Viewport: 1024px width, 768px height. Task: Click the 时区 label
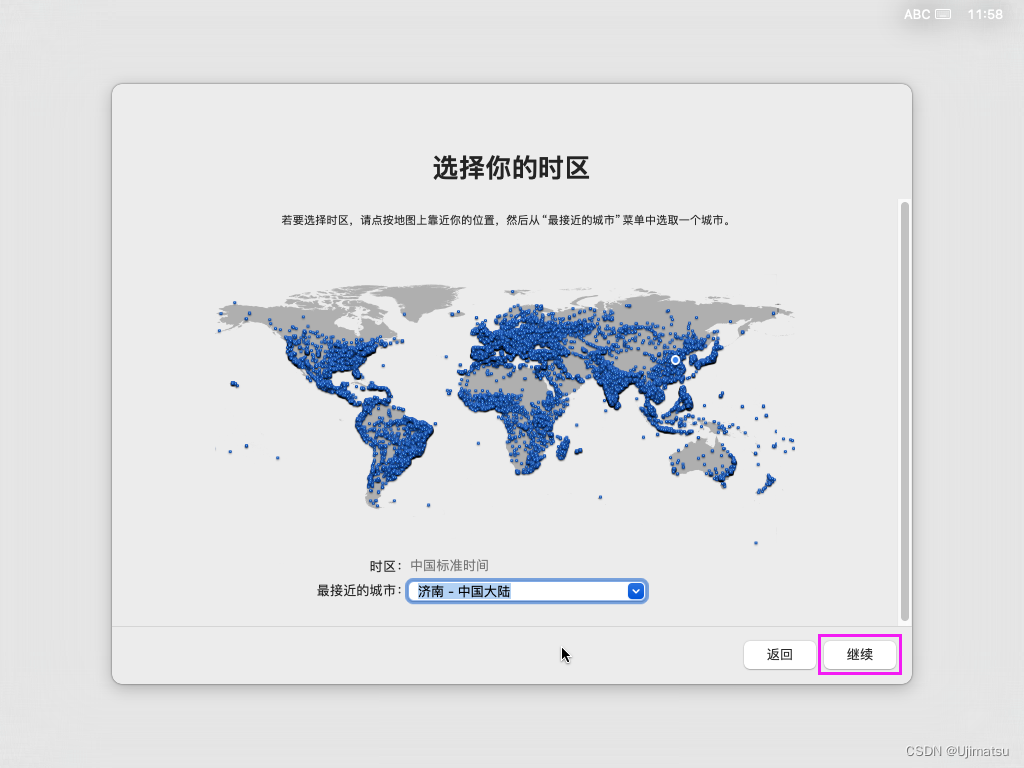pyautogui.click(x=385, y=566)
